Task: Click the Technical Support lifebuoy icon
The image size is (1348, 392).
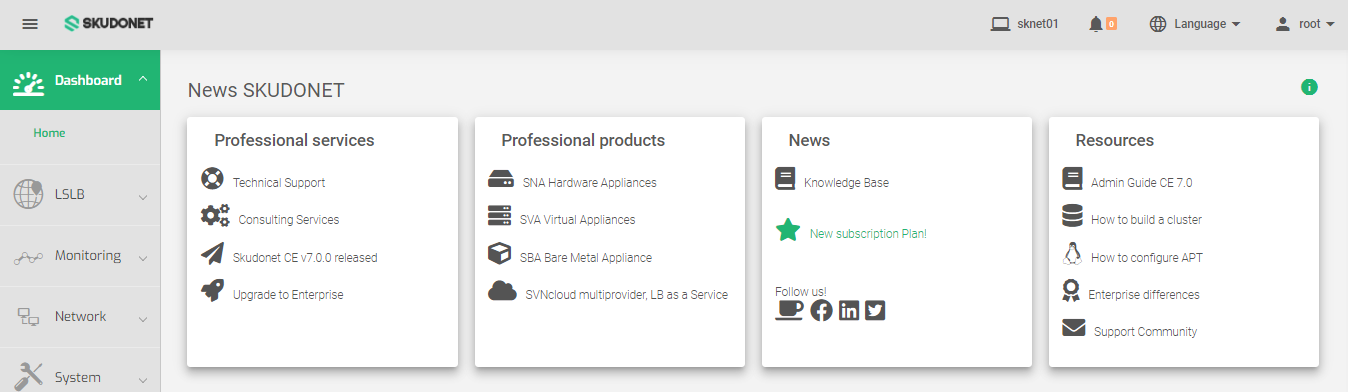Action: pos(212,180)
